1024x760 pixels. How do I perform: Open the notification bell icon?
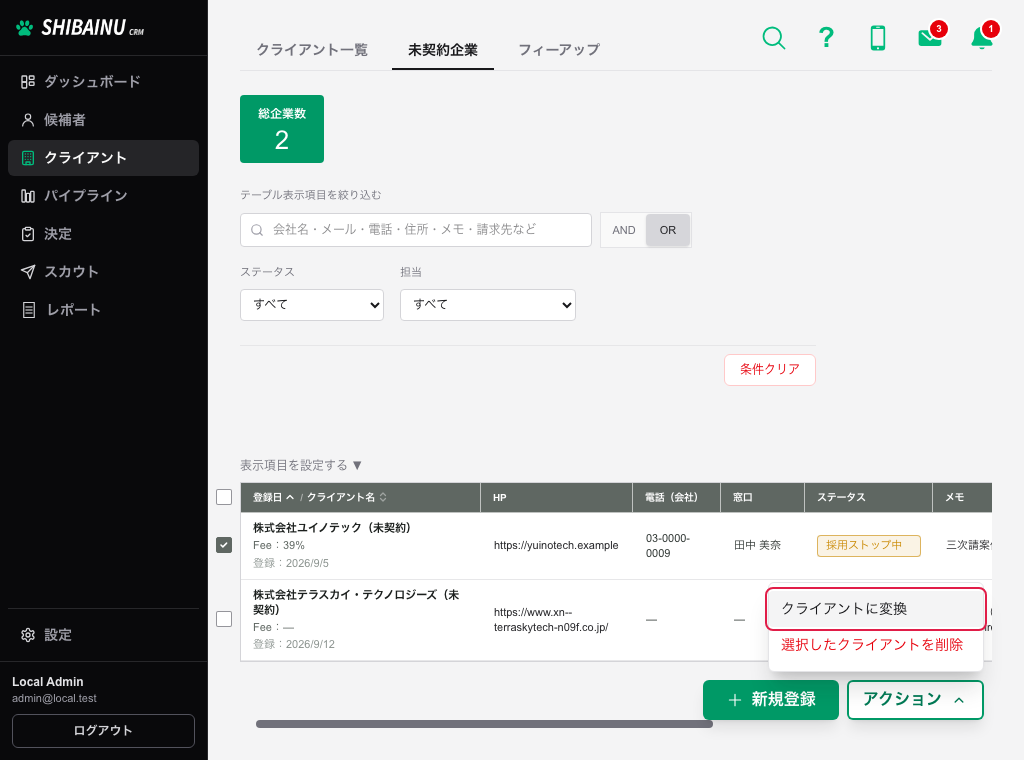tap(982, 37)
